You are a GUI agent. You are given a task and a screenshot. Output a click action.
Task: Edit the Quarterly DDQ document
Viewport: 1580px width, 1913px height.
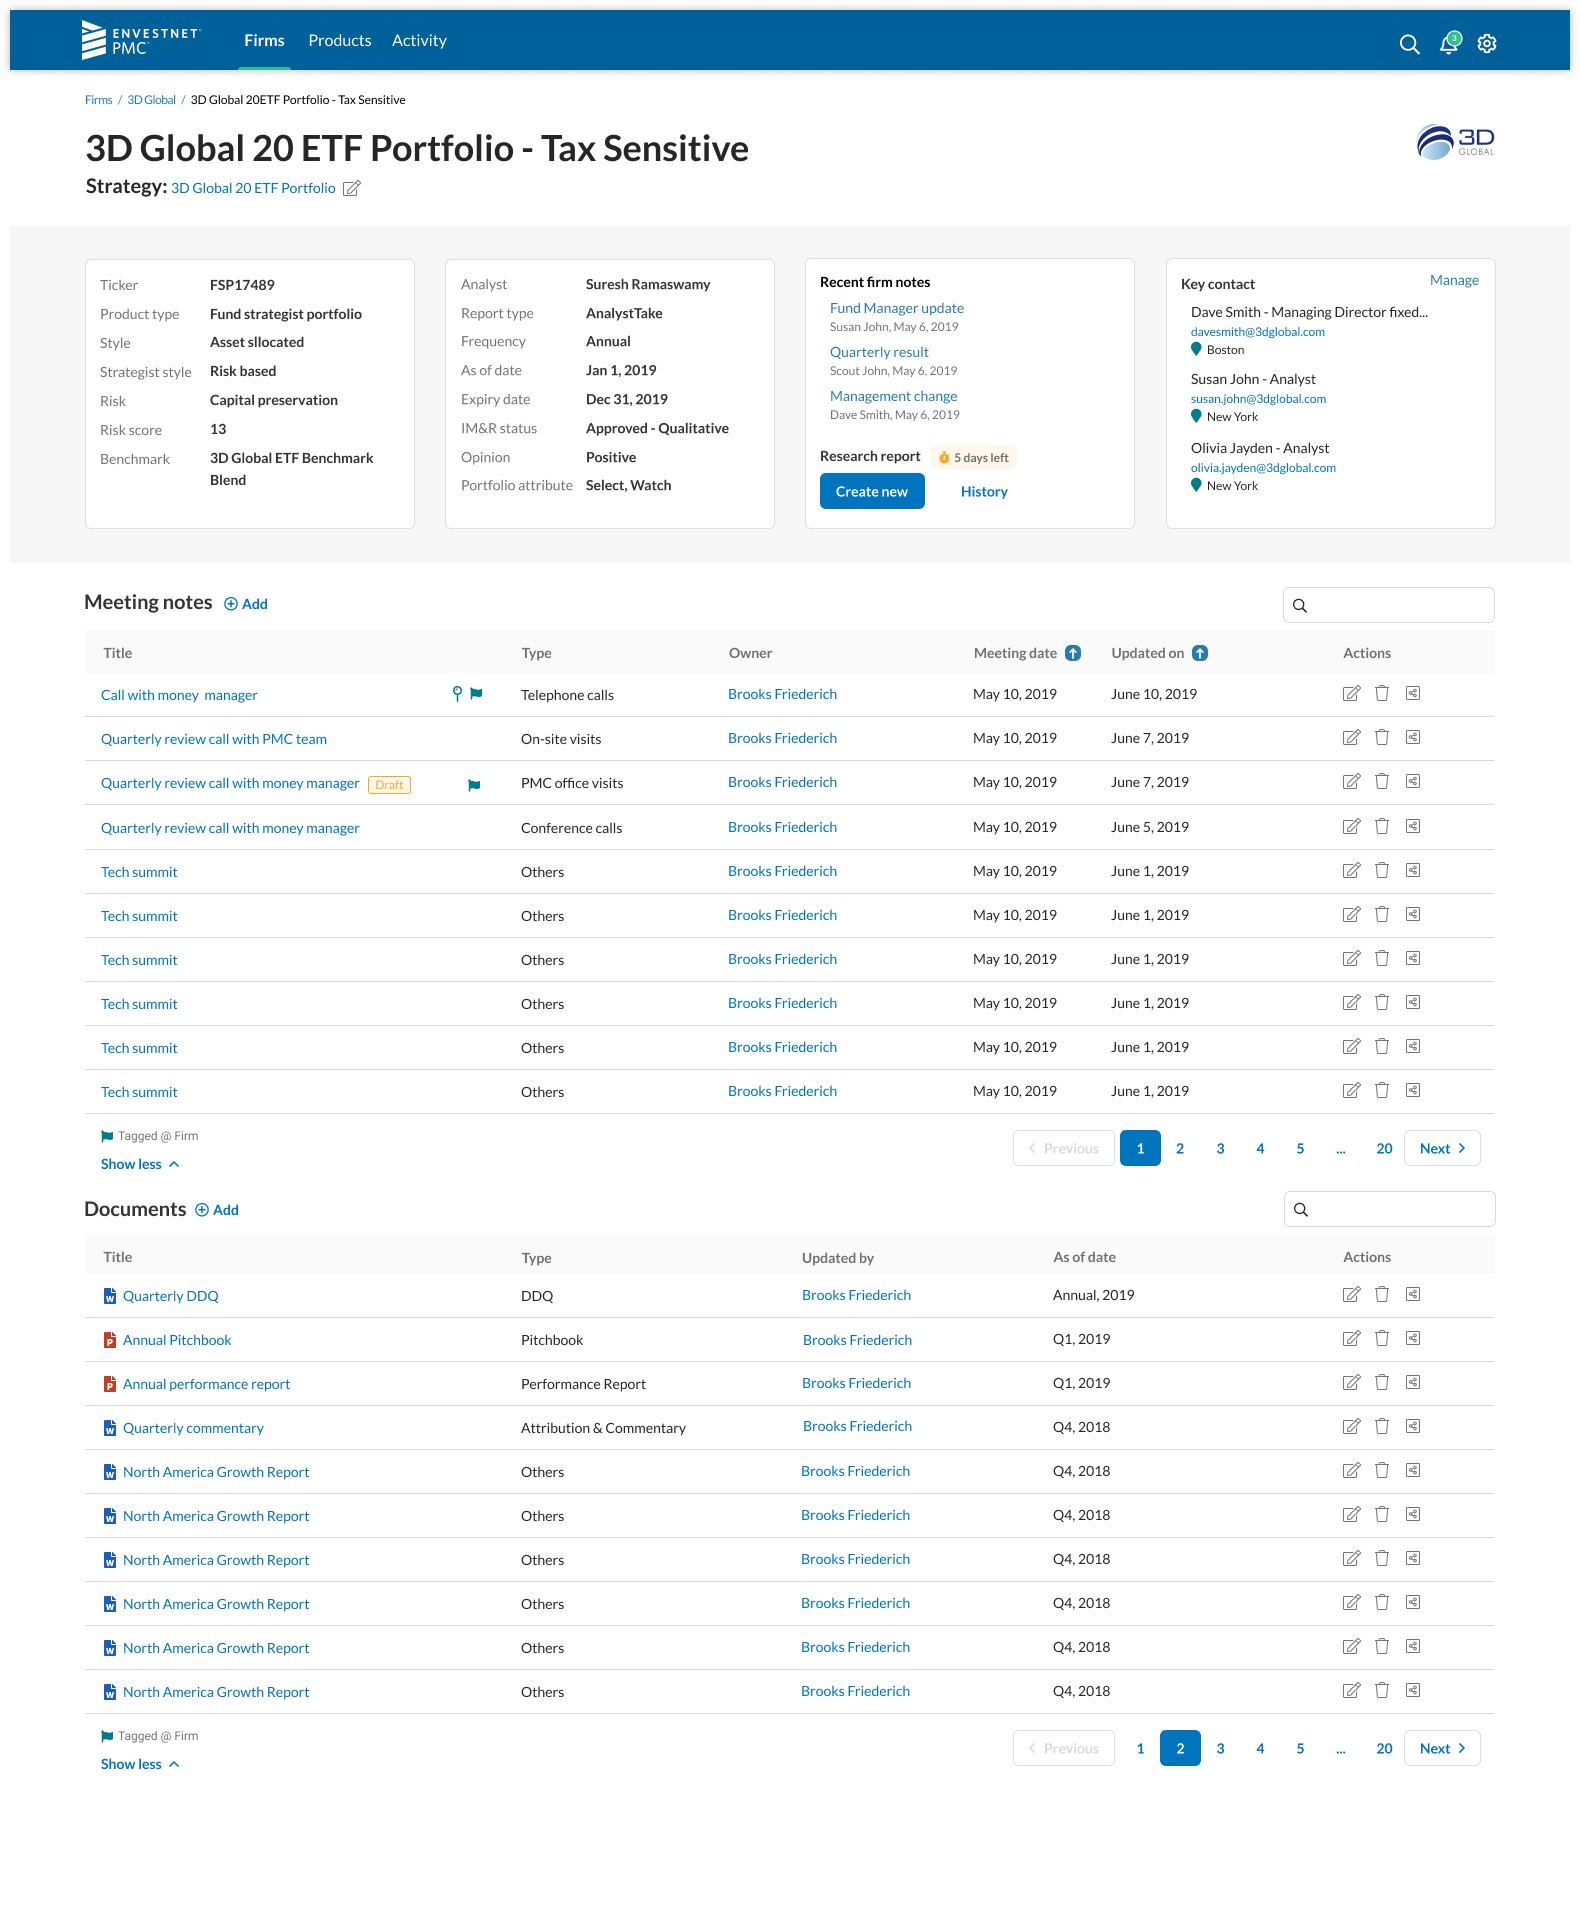point(1351,1295)
